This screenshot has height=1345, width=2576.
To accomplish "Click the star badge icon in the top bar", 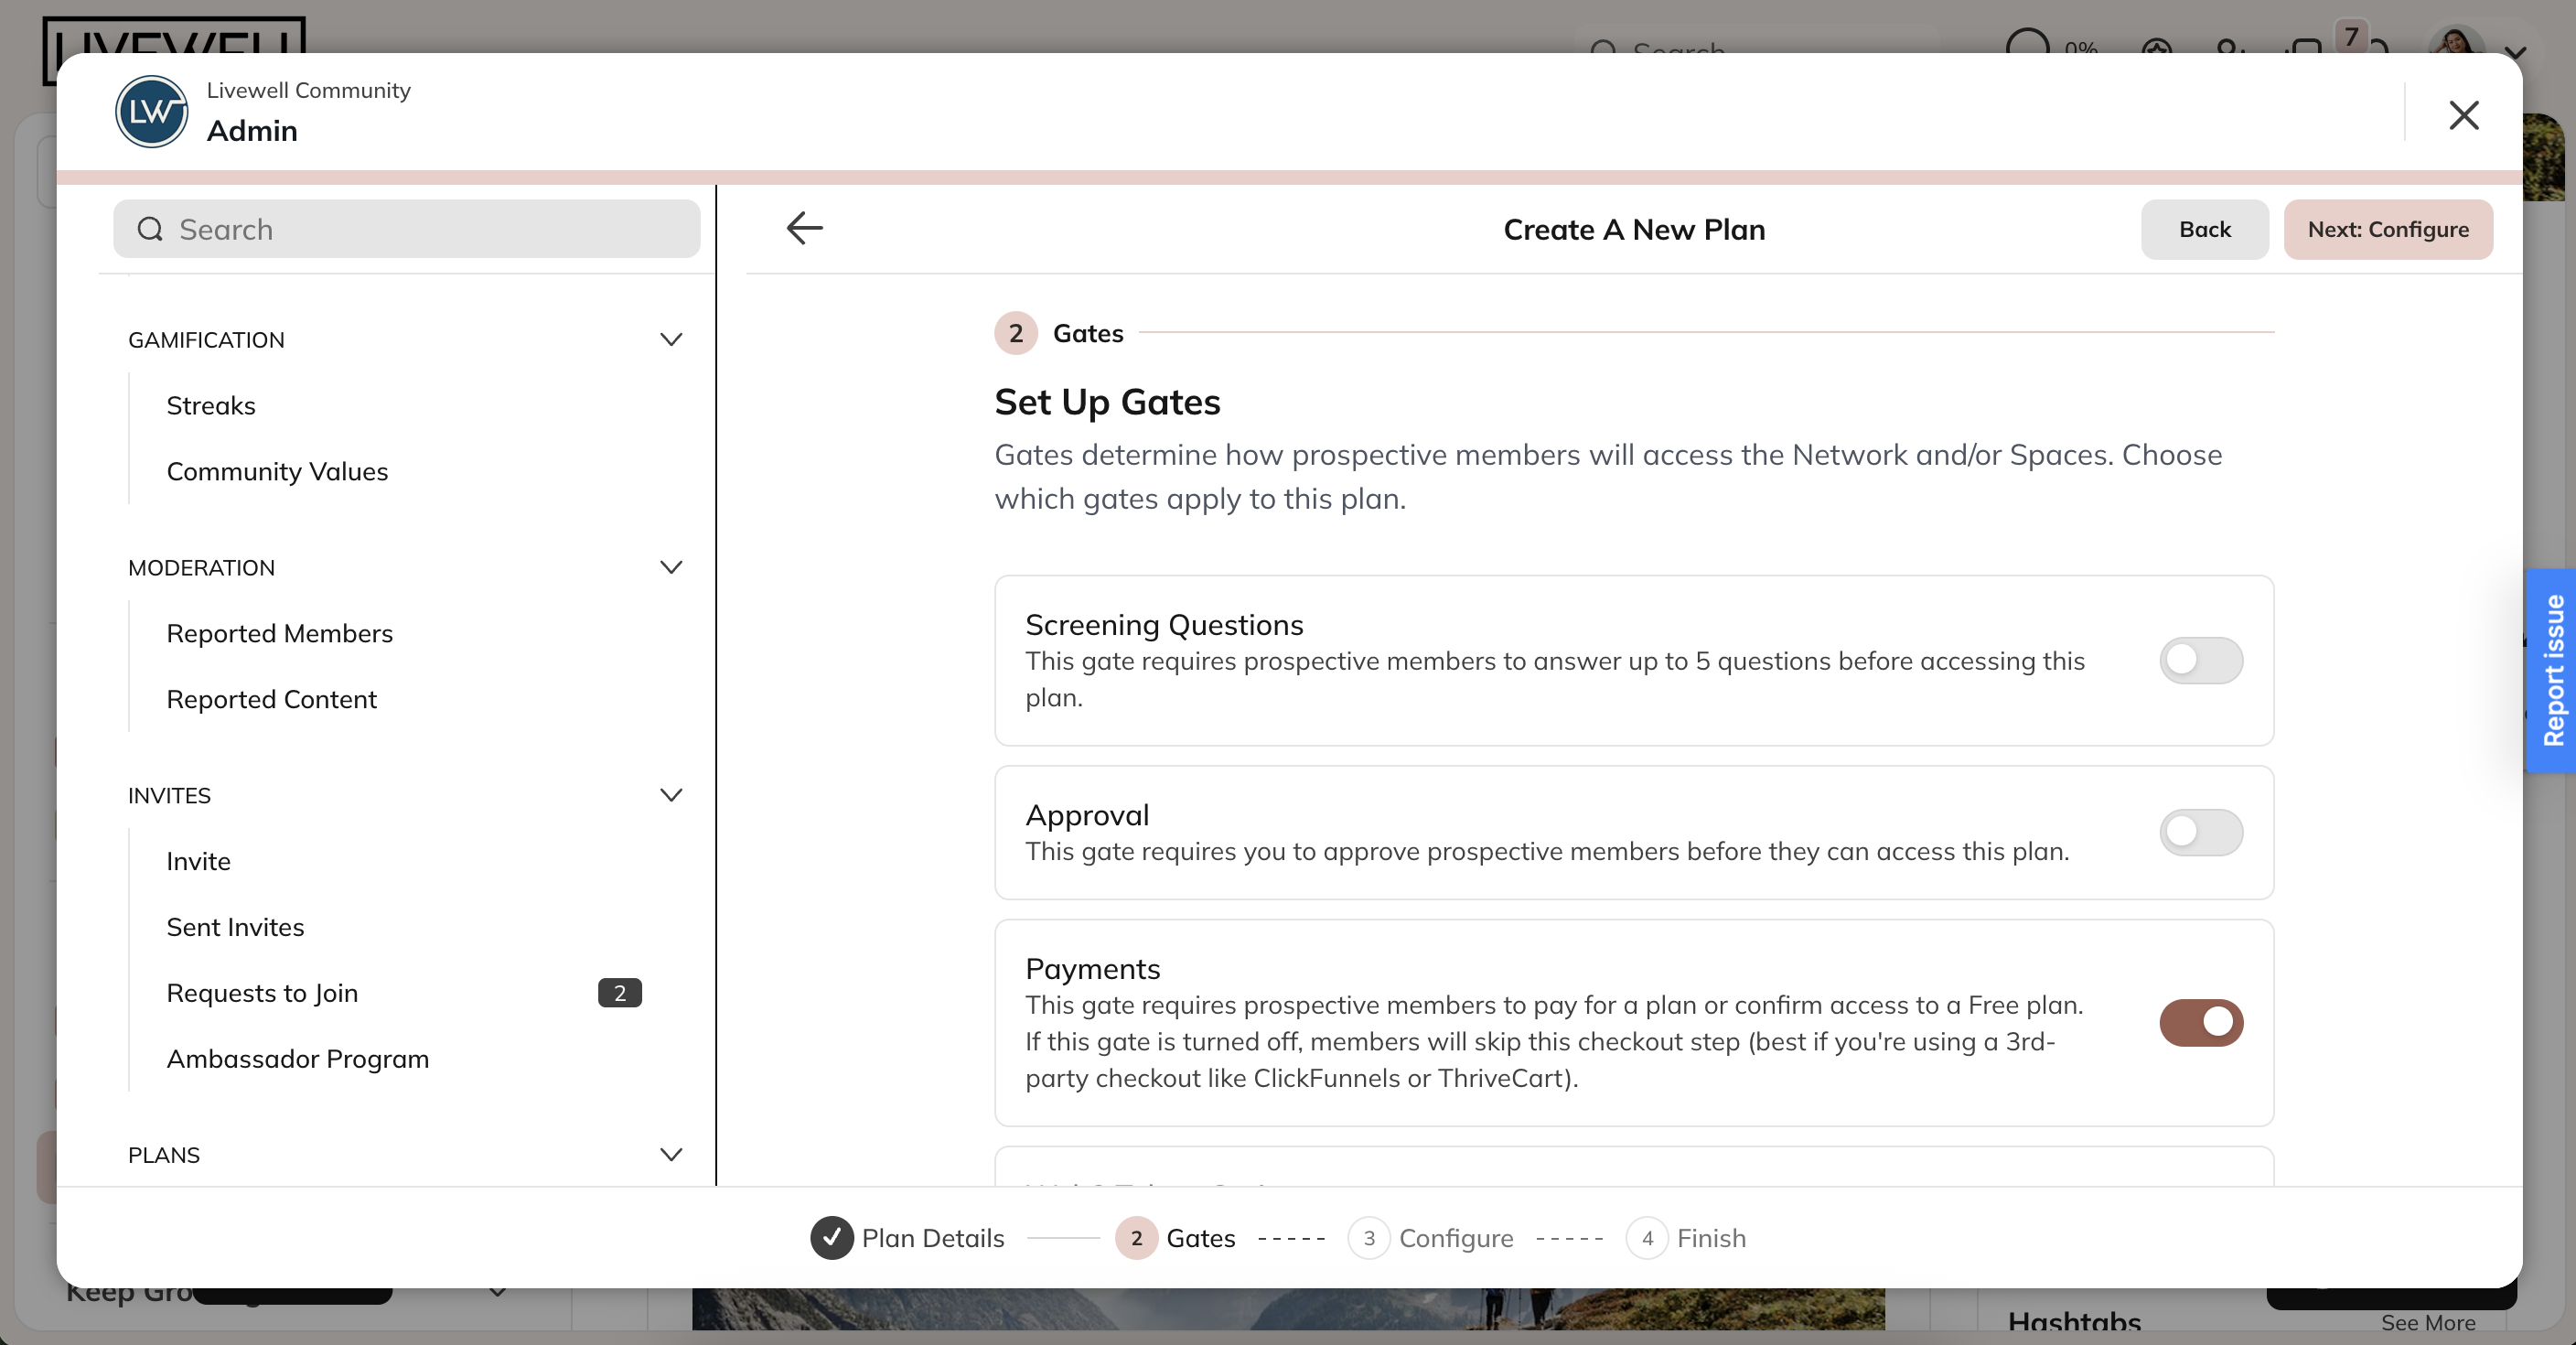I will [x=2157, y=52].
